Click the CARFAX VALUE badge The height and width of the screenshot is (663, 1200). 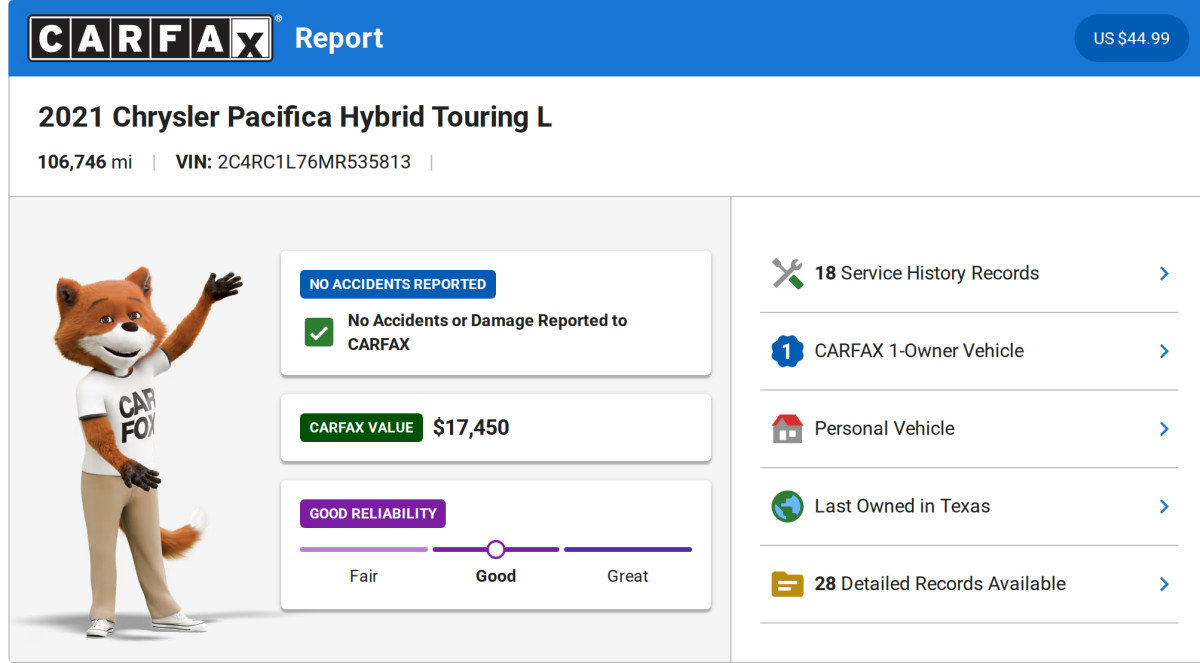[x=361, y=427]
